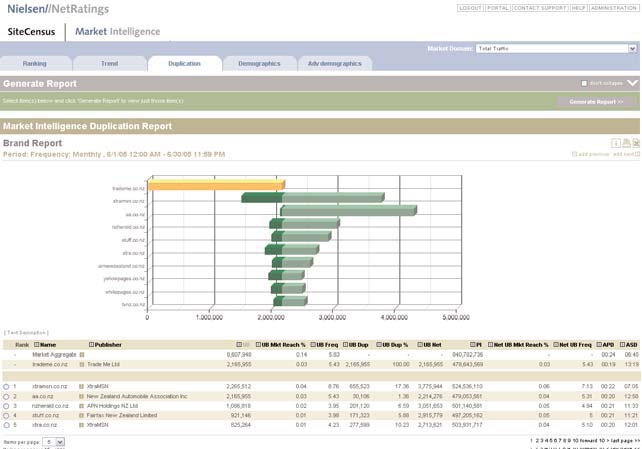Viewport: 642px width, 449px height.
Task: Click the report info icon
Action: pyautogui.click(x=615, y=144)
